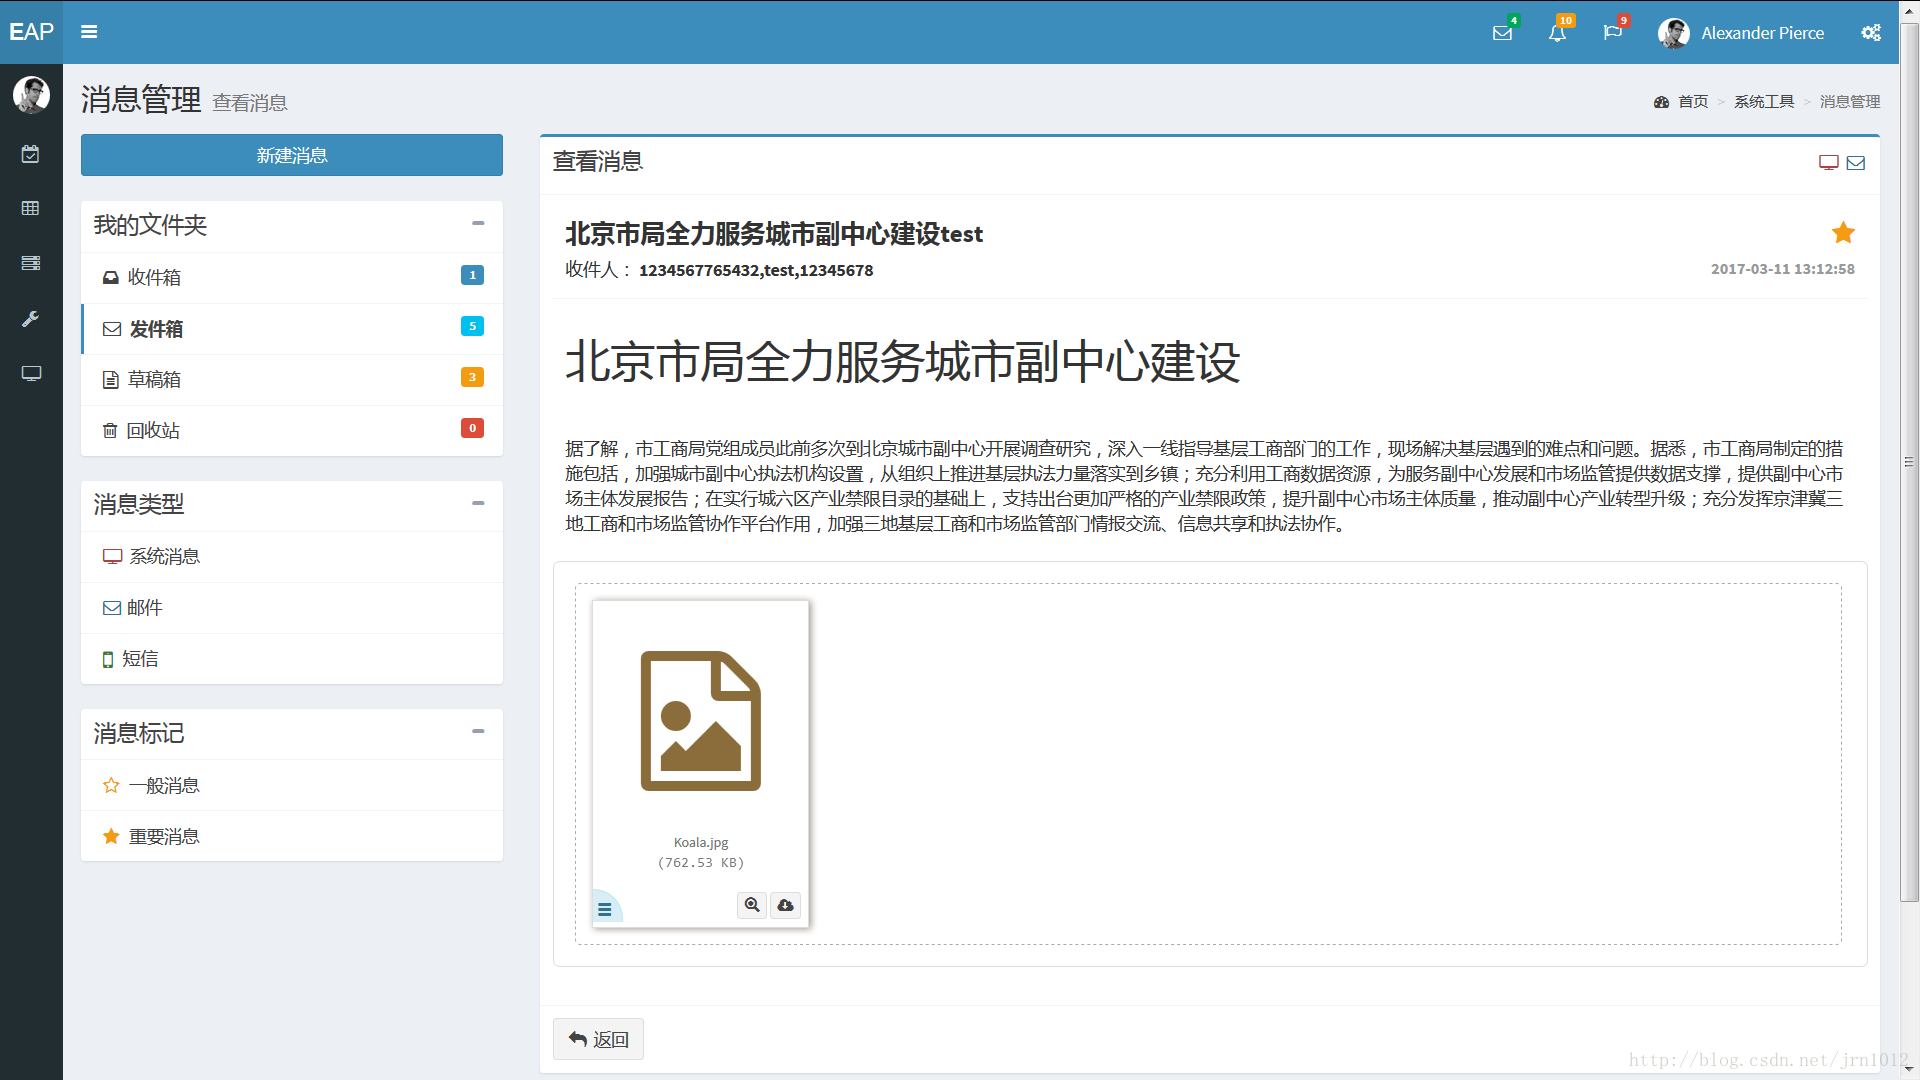1920x1080 pixels.
Task: Open the settings gears in header
Action: (x=1871, y=33)
